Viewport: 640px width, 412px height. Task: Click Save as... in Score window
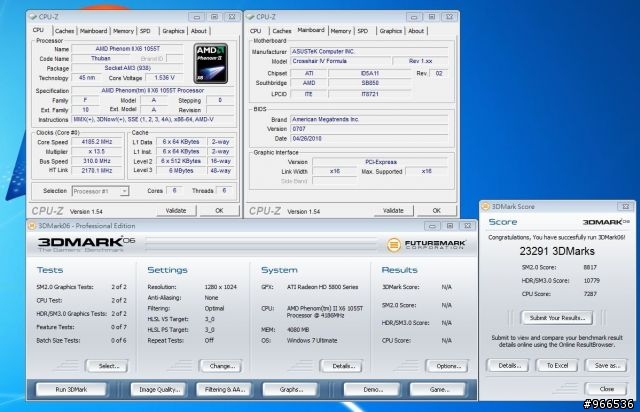[x=607, y=365]
